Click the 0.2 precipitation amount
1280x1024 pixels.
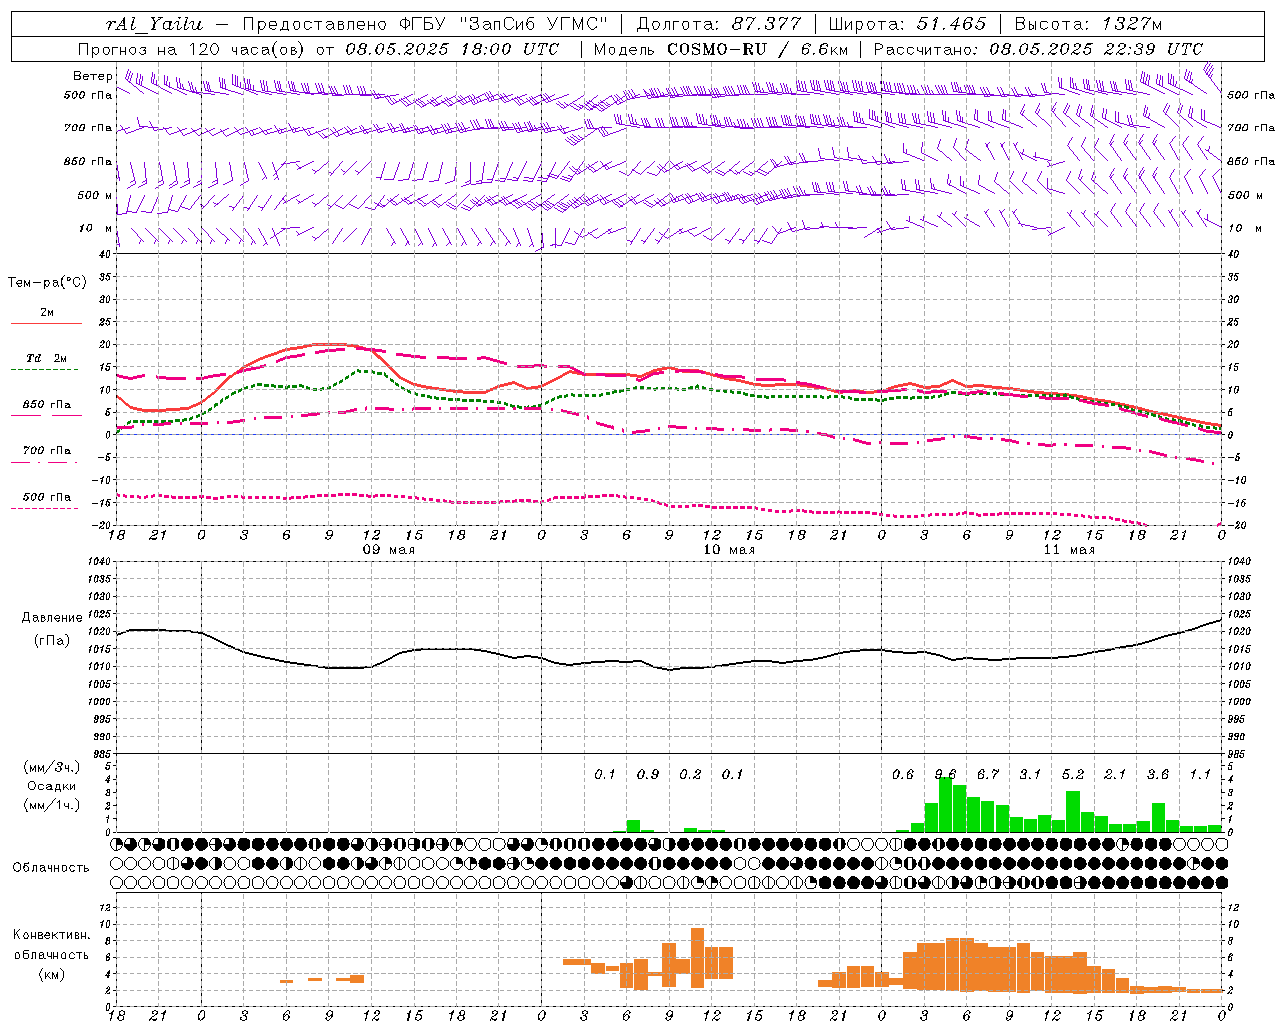point(690,775)
